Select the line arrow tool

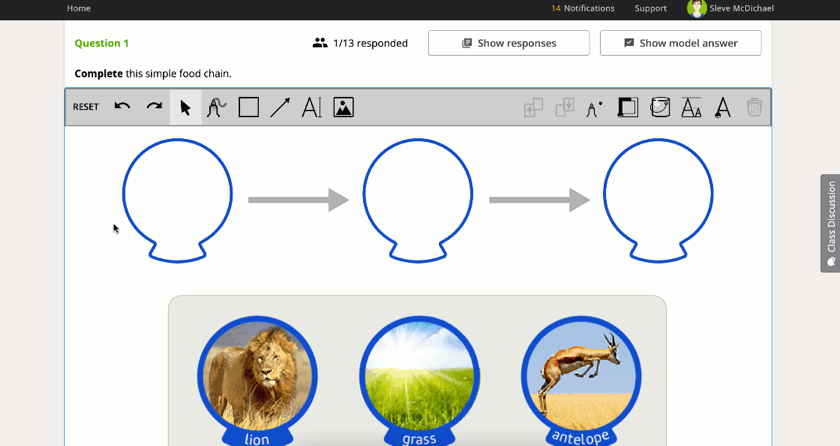click(280, 108)
